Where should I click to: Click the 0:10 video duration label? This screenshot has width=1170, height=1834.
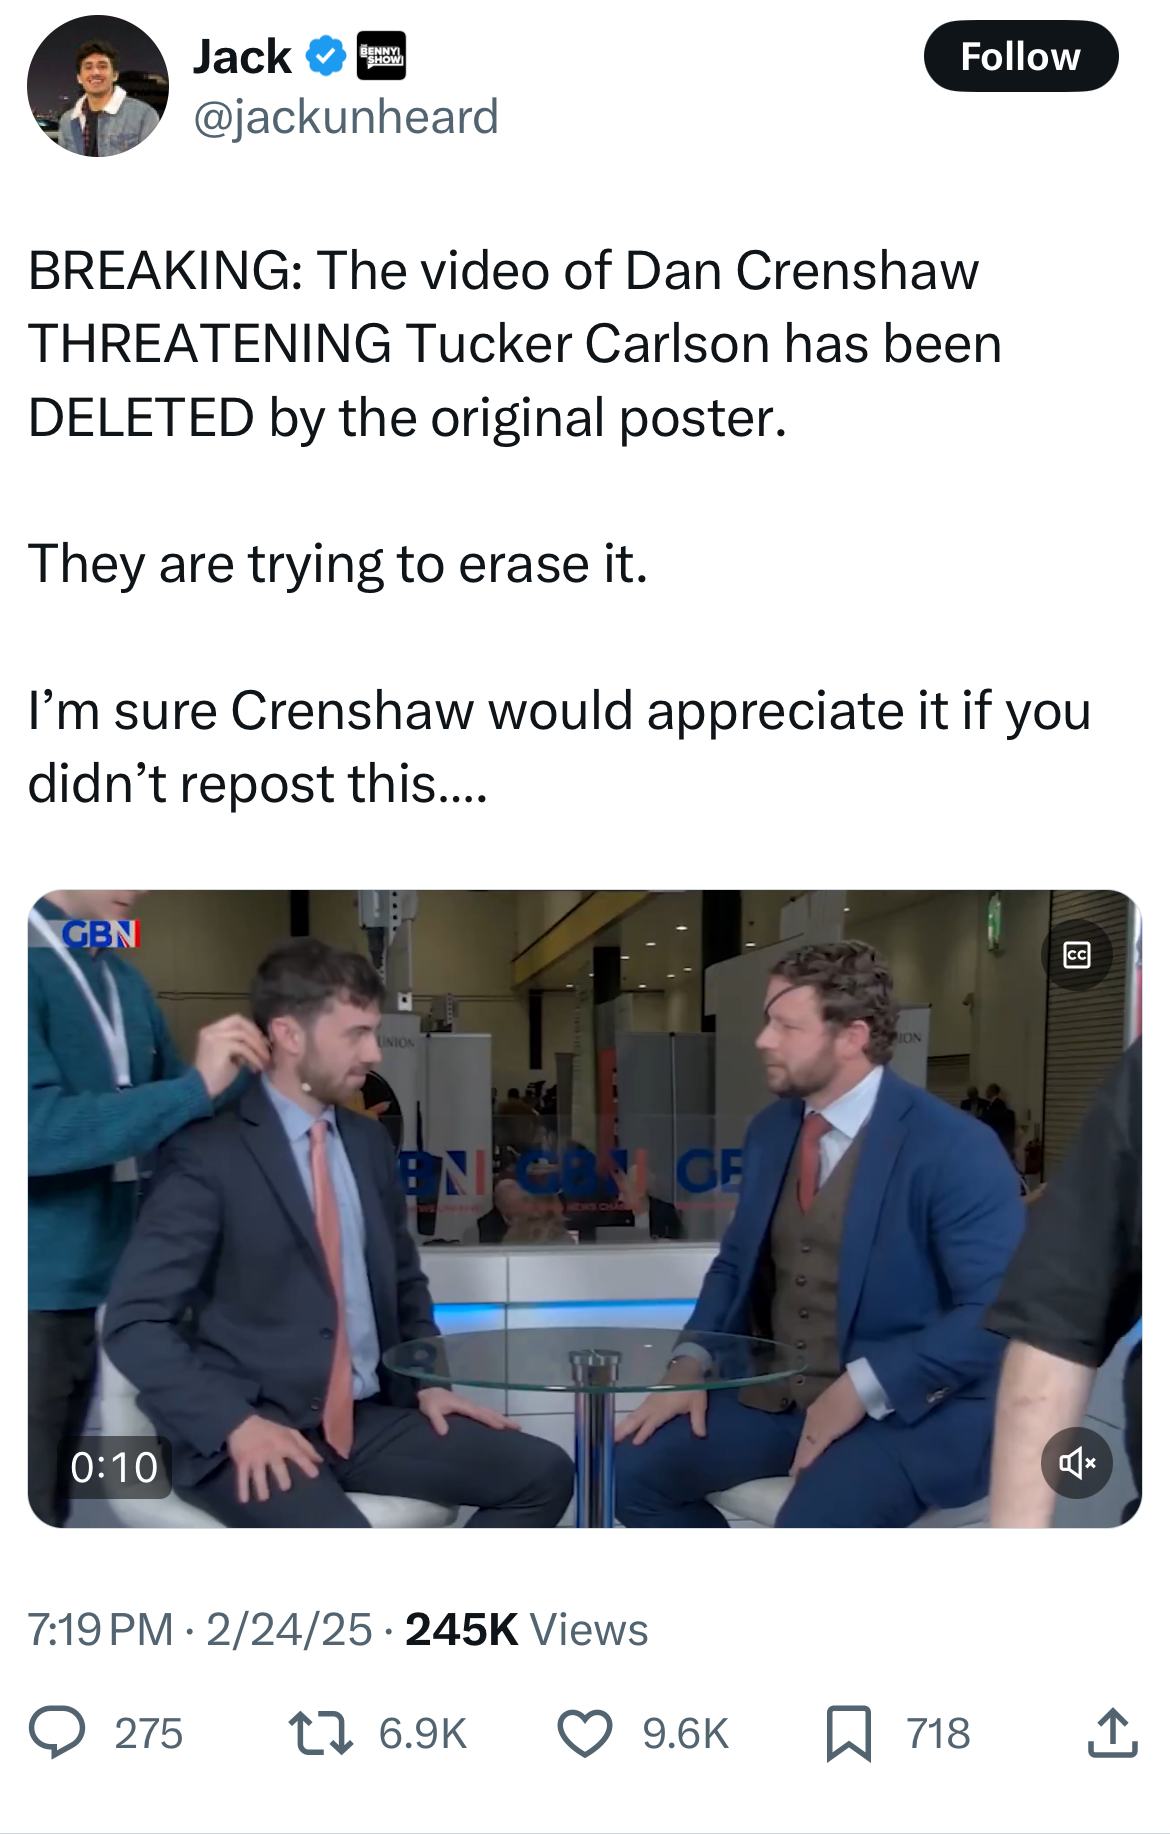[114, 1467]
